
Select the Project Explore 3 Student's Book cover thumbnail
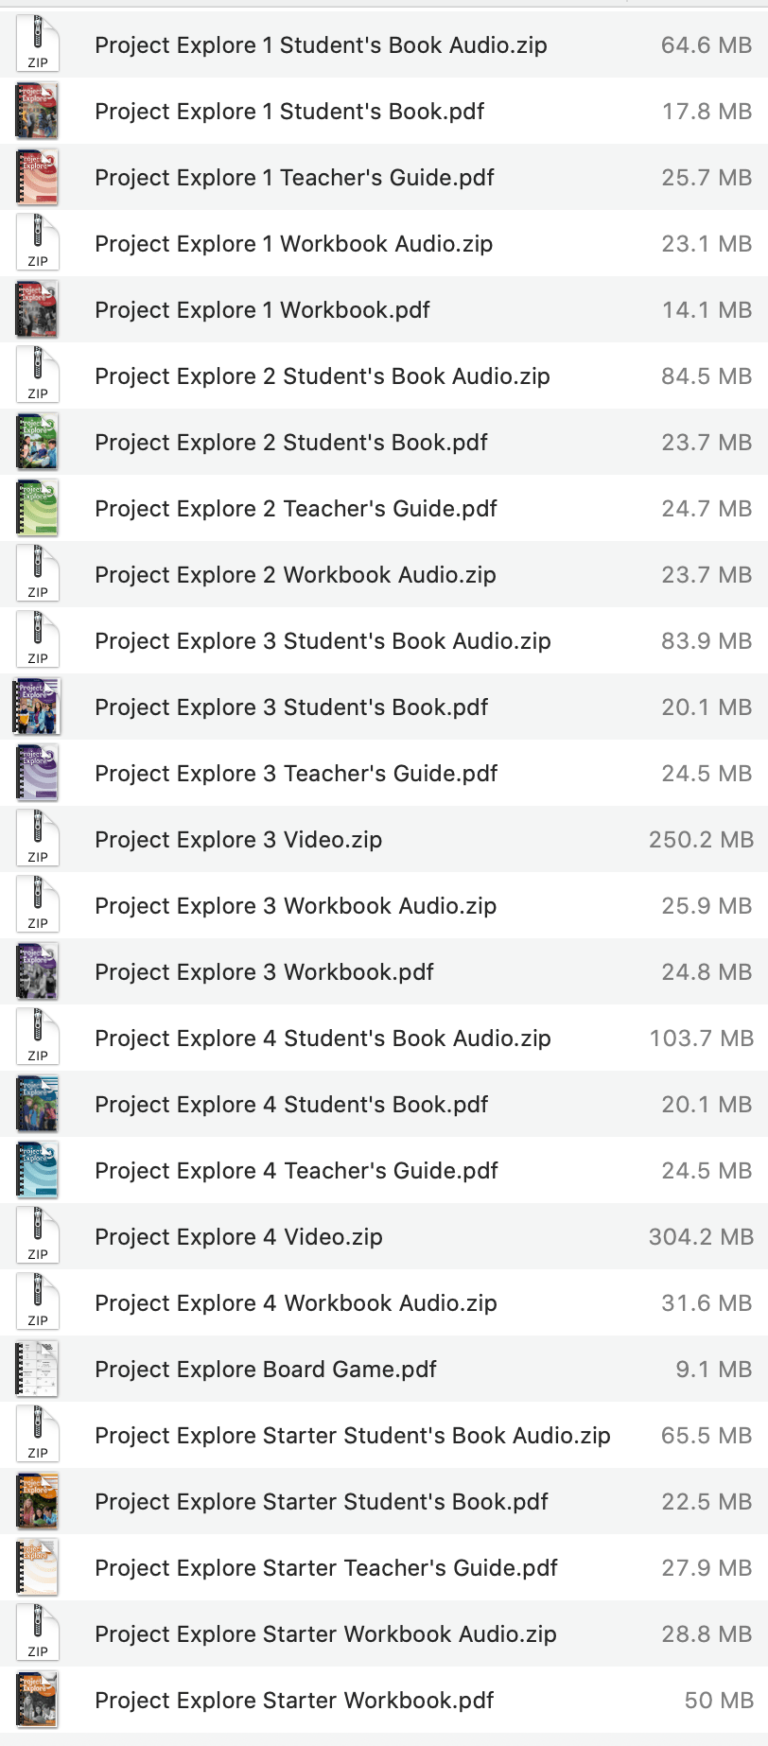click(x=37, y=706)
